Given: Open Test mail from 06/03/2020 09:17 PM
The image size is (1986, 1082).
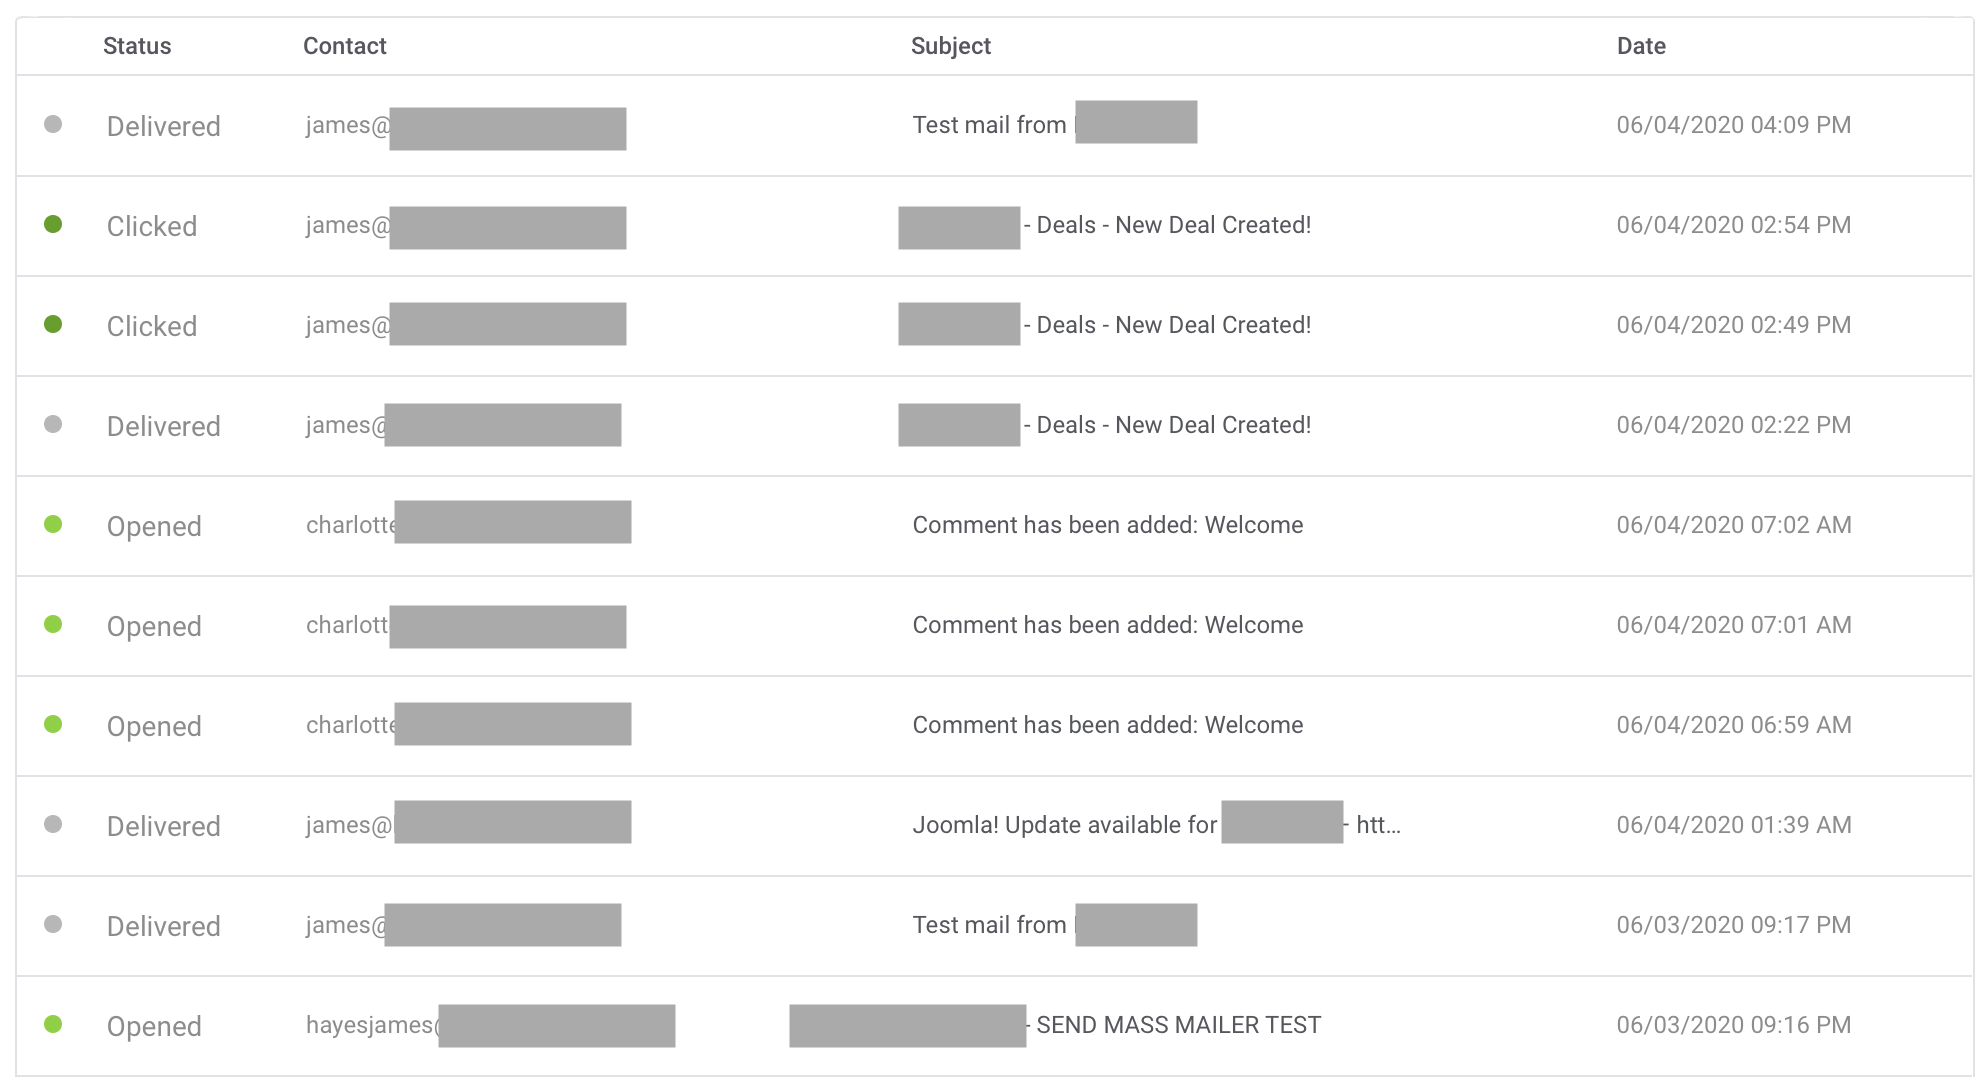Looking at the screenshot, I should coord(1054,925).
